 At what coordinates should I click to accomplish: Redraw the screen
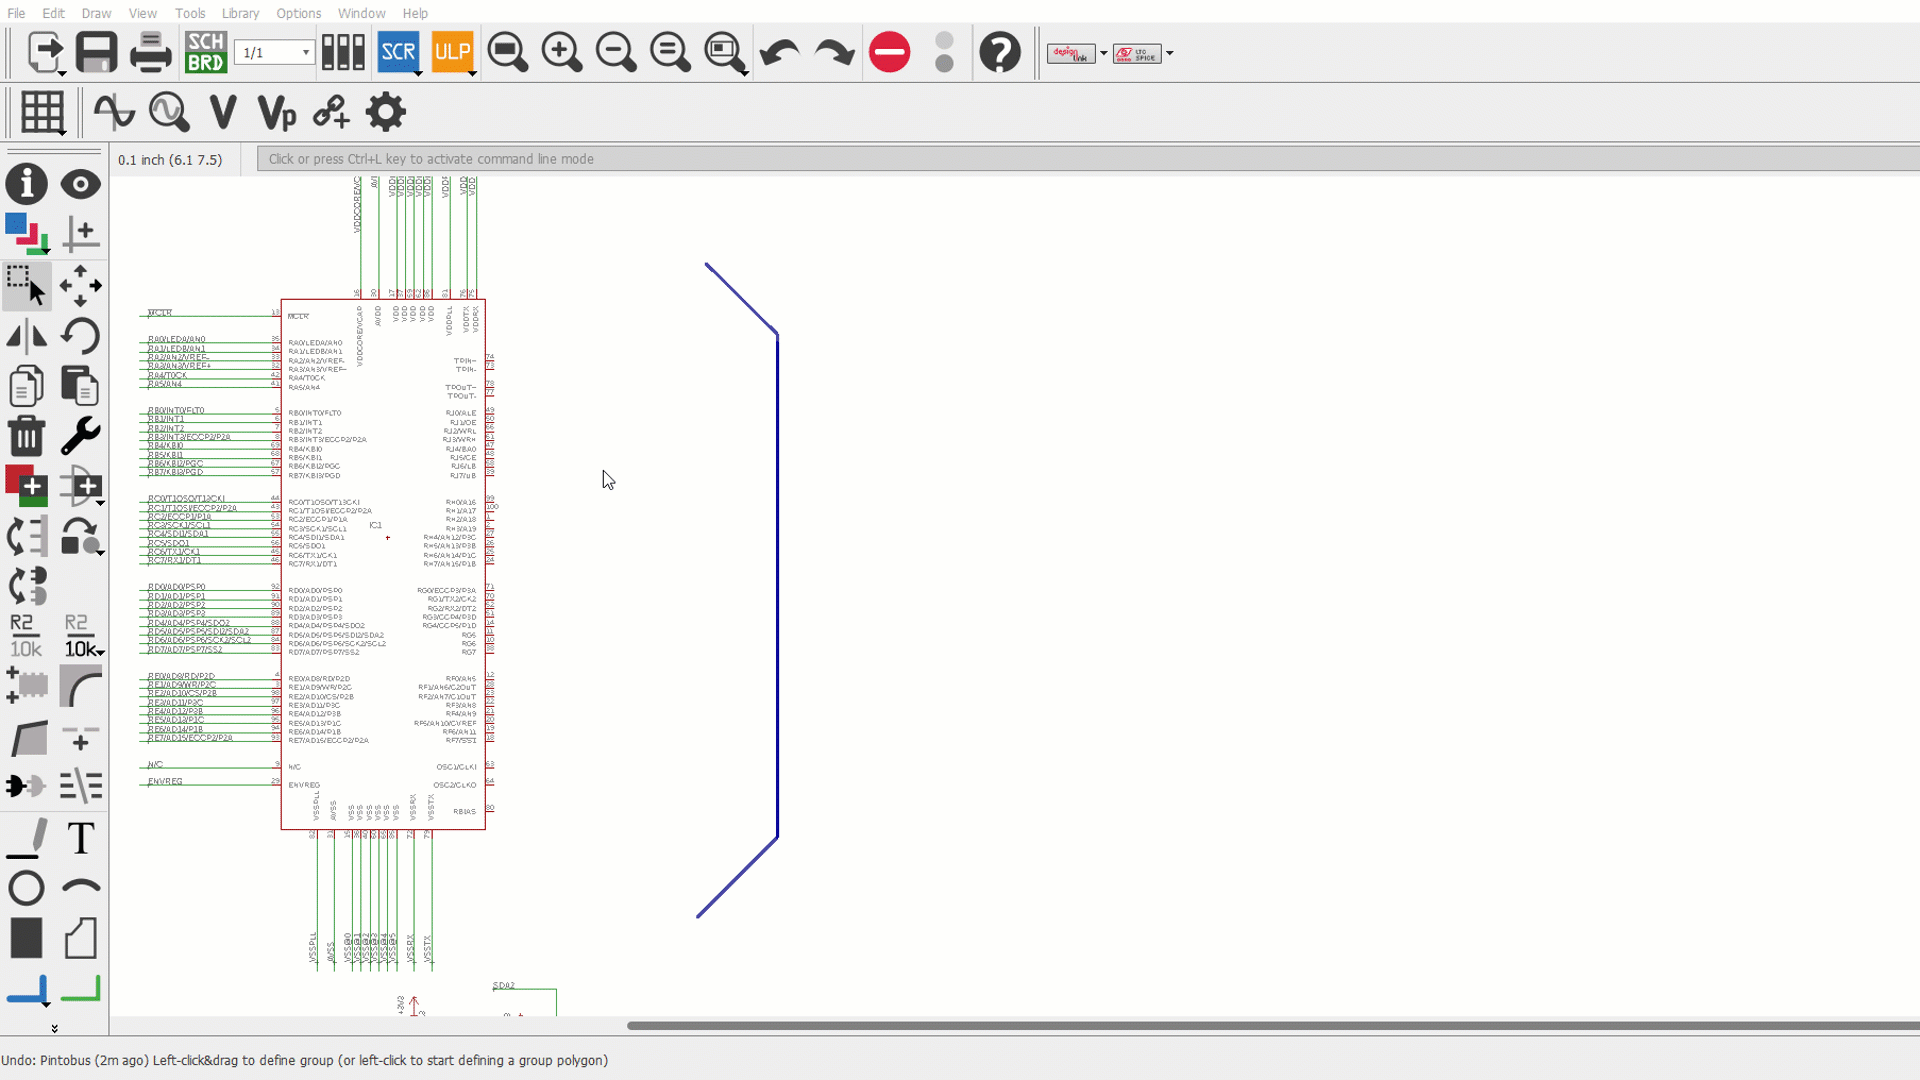(669, 52)
